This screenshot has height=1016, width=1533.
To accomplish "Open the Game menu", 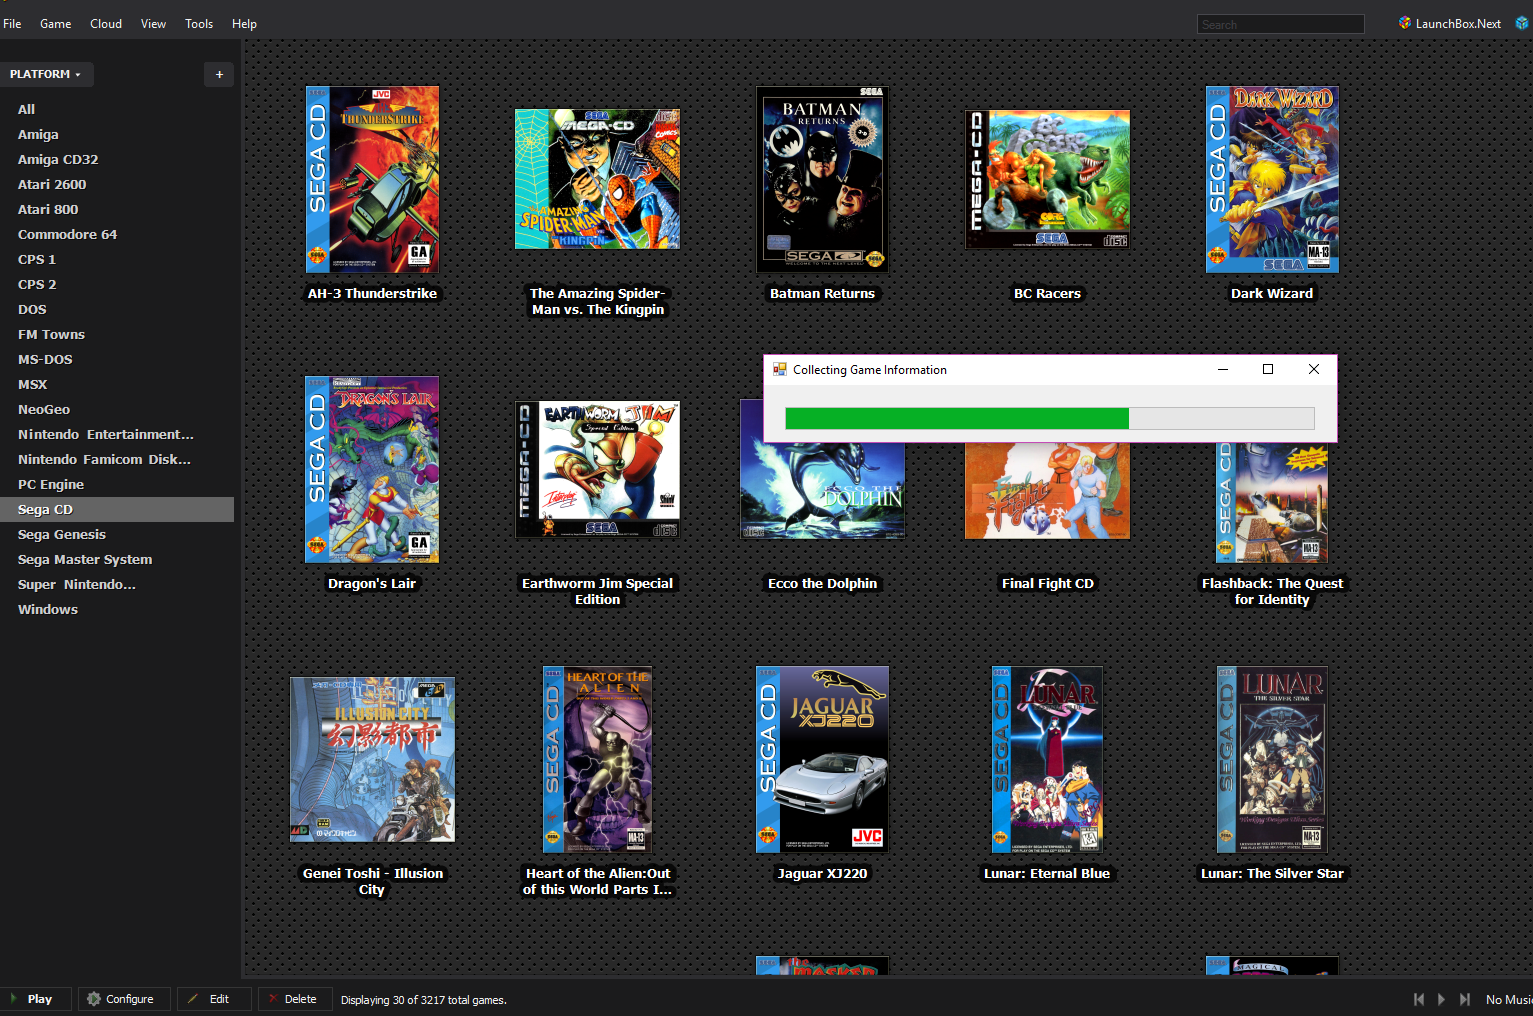I will click(x=55, y=24).
